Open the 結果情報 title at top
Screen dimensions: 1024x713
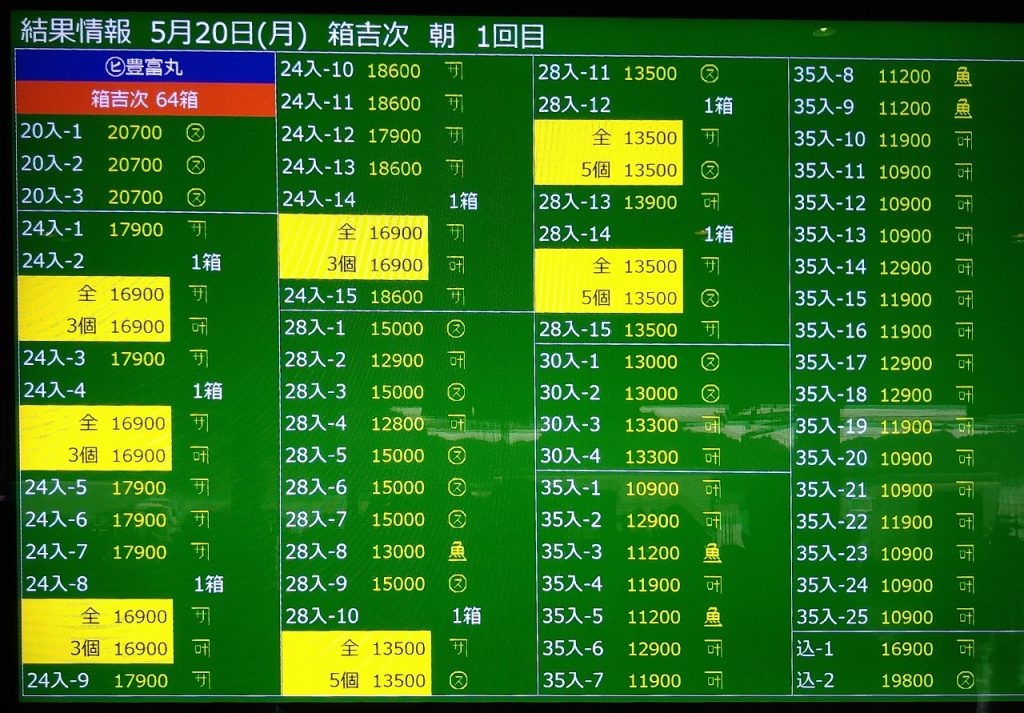(76, 32)
